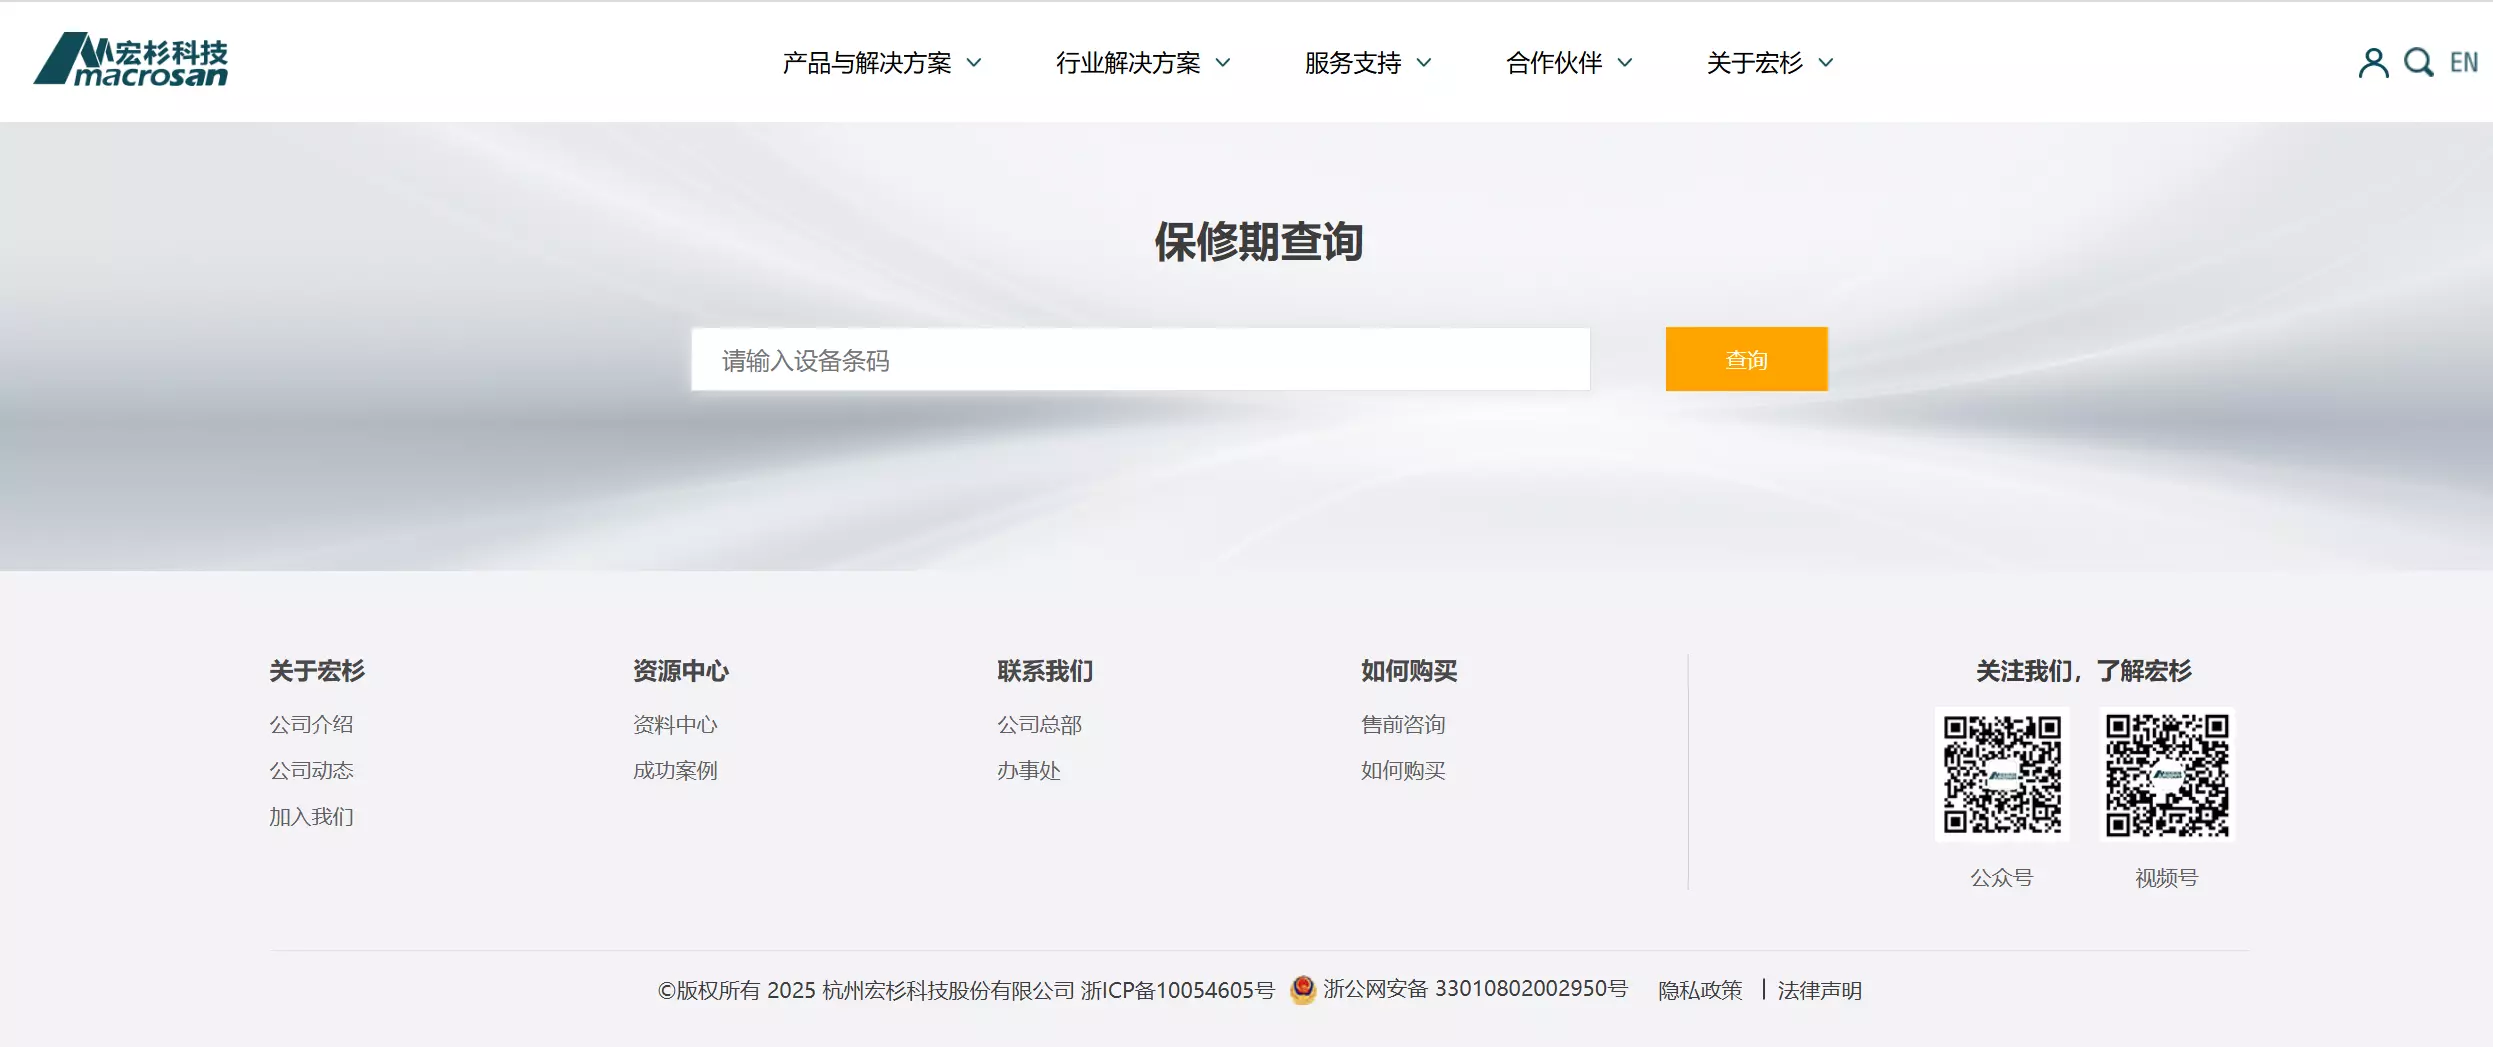Click the 公众号 QR code
Screen dimensions: 2493x1047
coord(2001,774)
